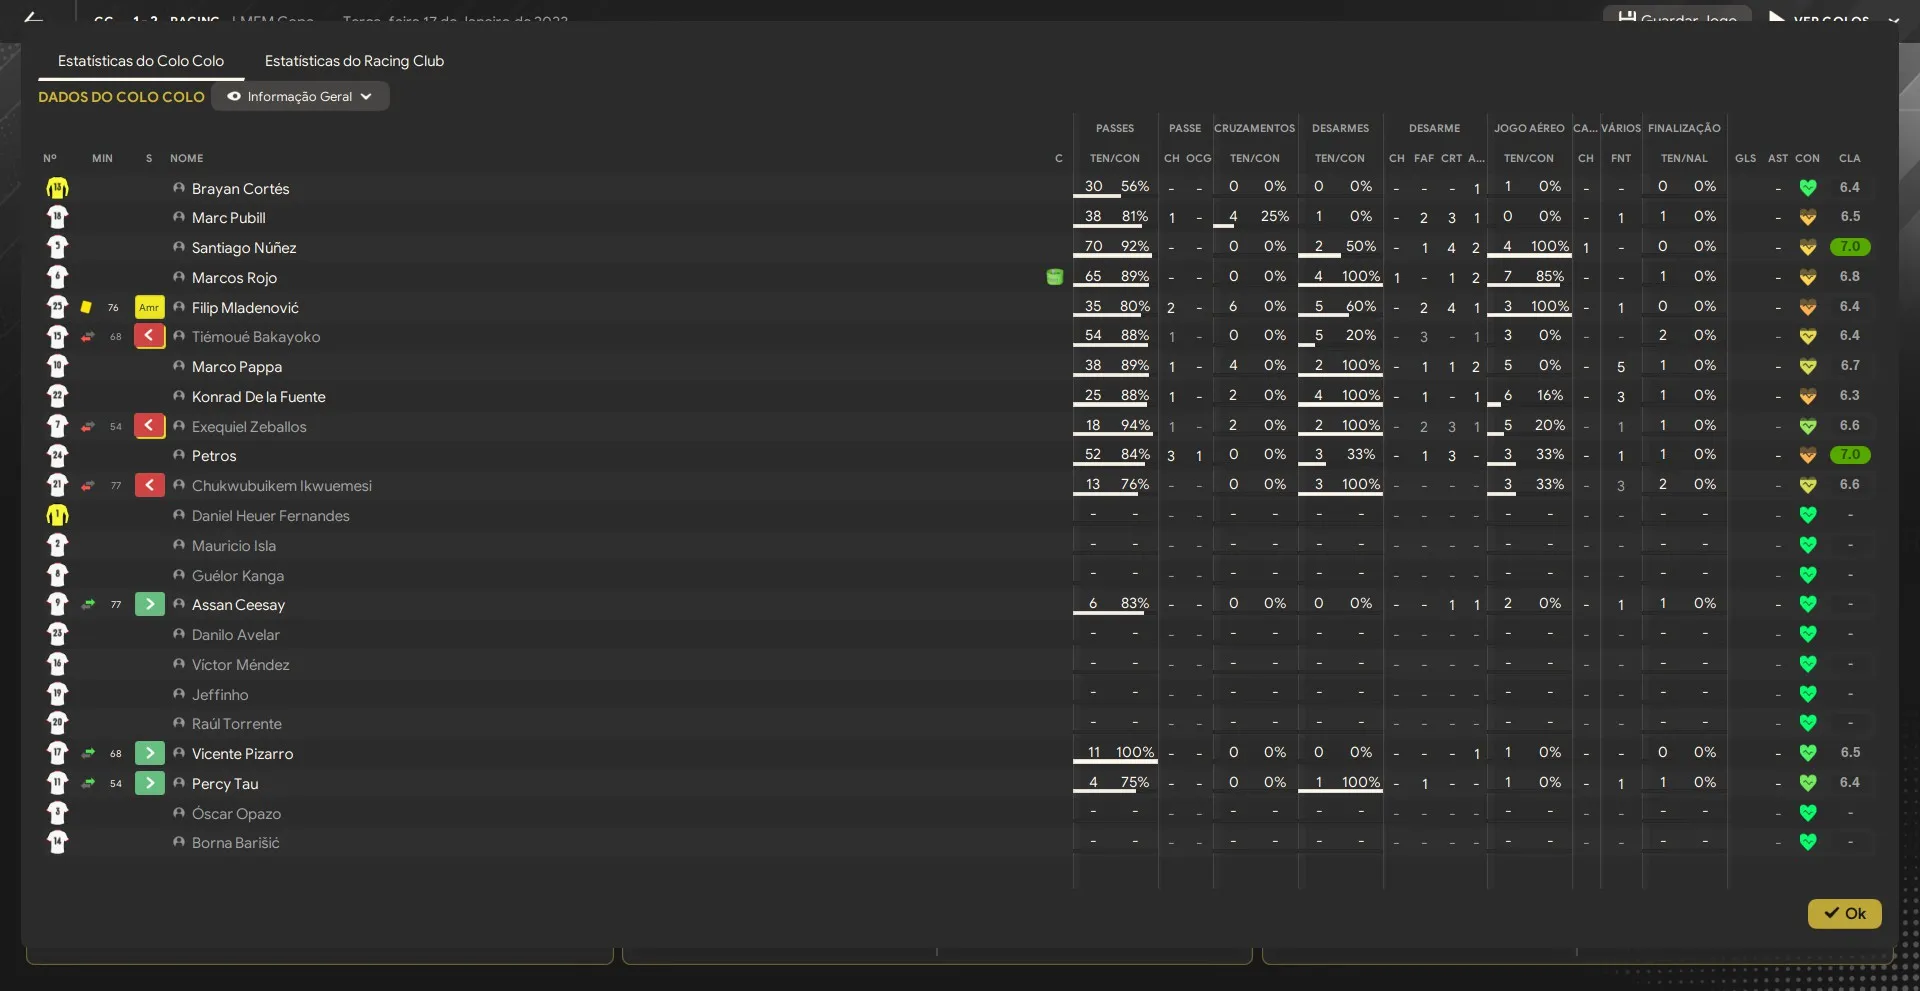Sort by MIN column header
Screen dimensions: 1920x991
click(102, 158)
